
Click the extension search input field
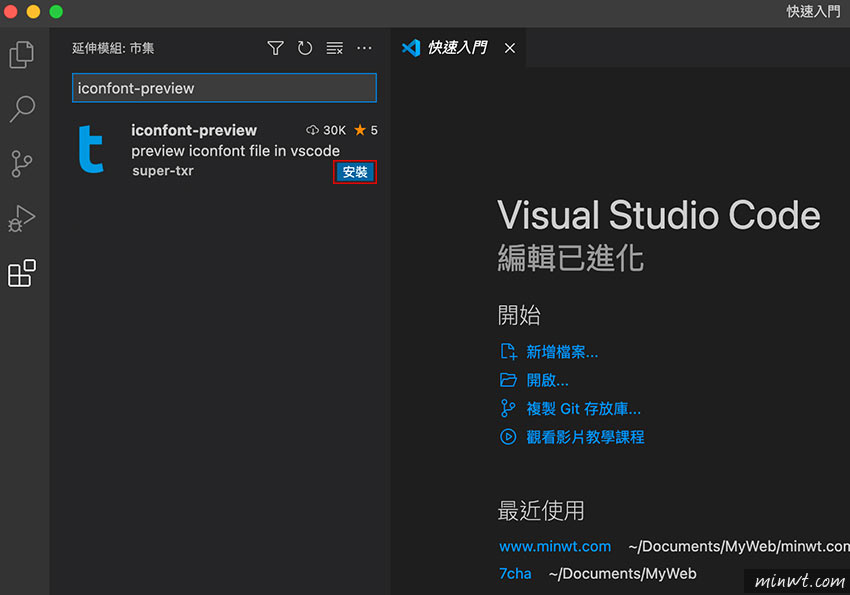[224, 88]
